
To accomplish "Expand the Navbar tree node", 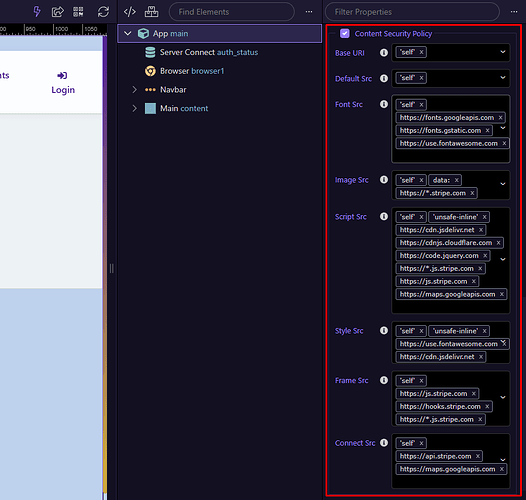I will point(134,90).
